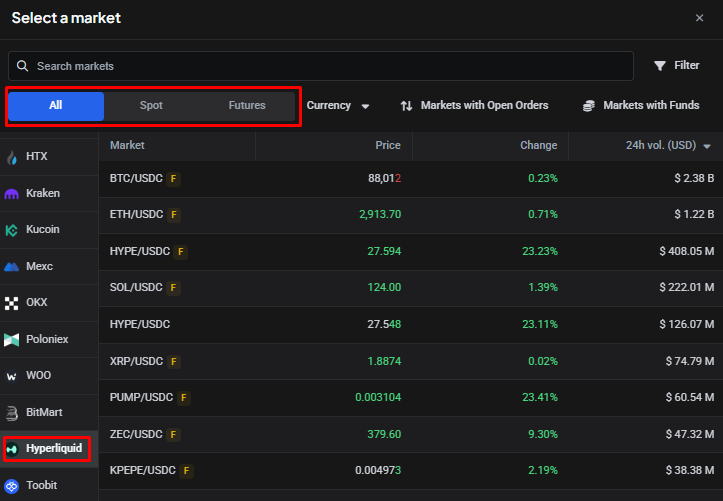Click futures F badge on KPEPE/USDC

coord(187,471)
